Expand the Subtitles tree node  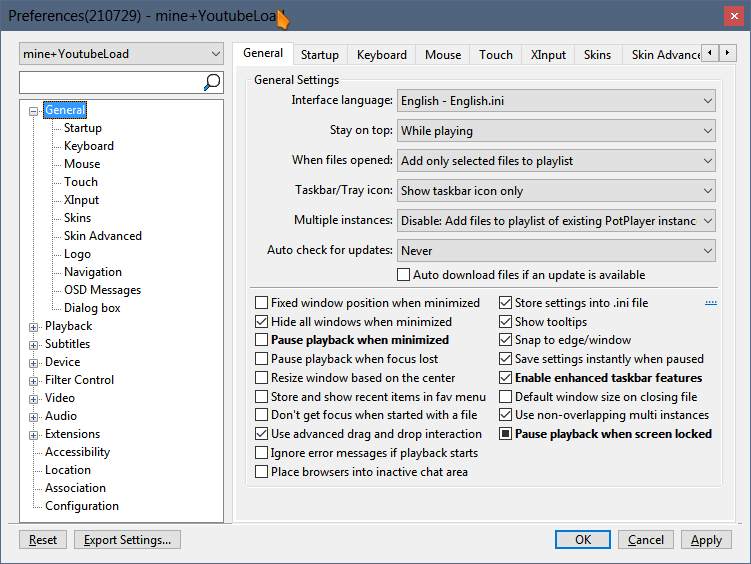tap(35, 344)
